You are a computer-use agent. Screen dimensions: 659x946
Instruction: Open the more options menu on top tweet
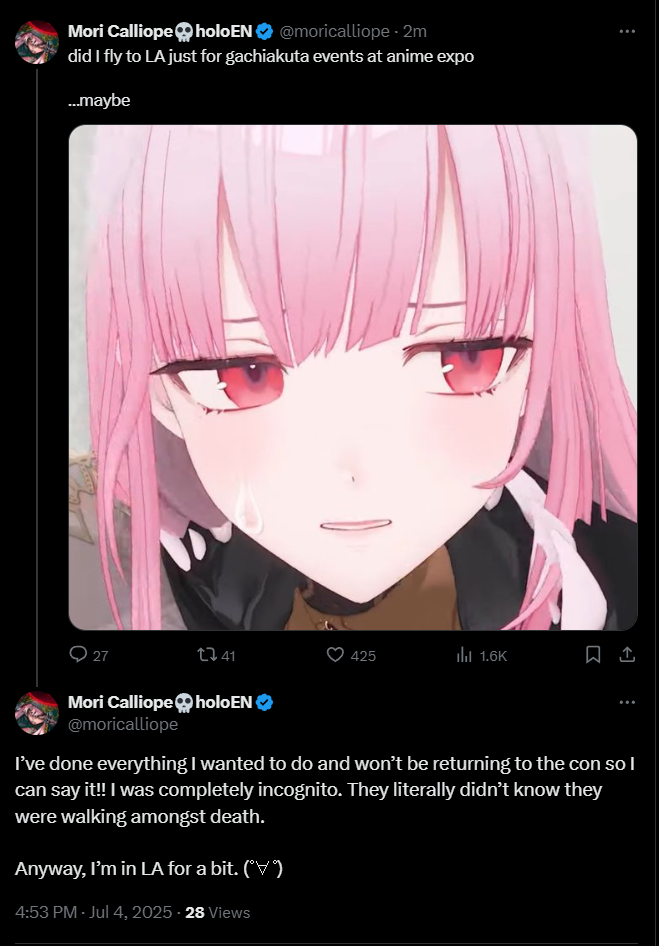(x=627, y=31)
